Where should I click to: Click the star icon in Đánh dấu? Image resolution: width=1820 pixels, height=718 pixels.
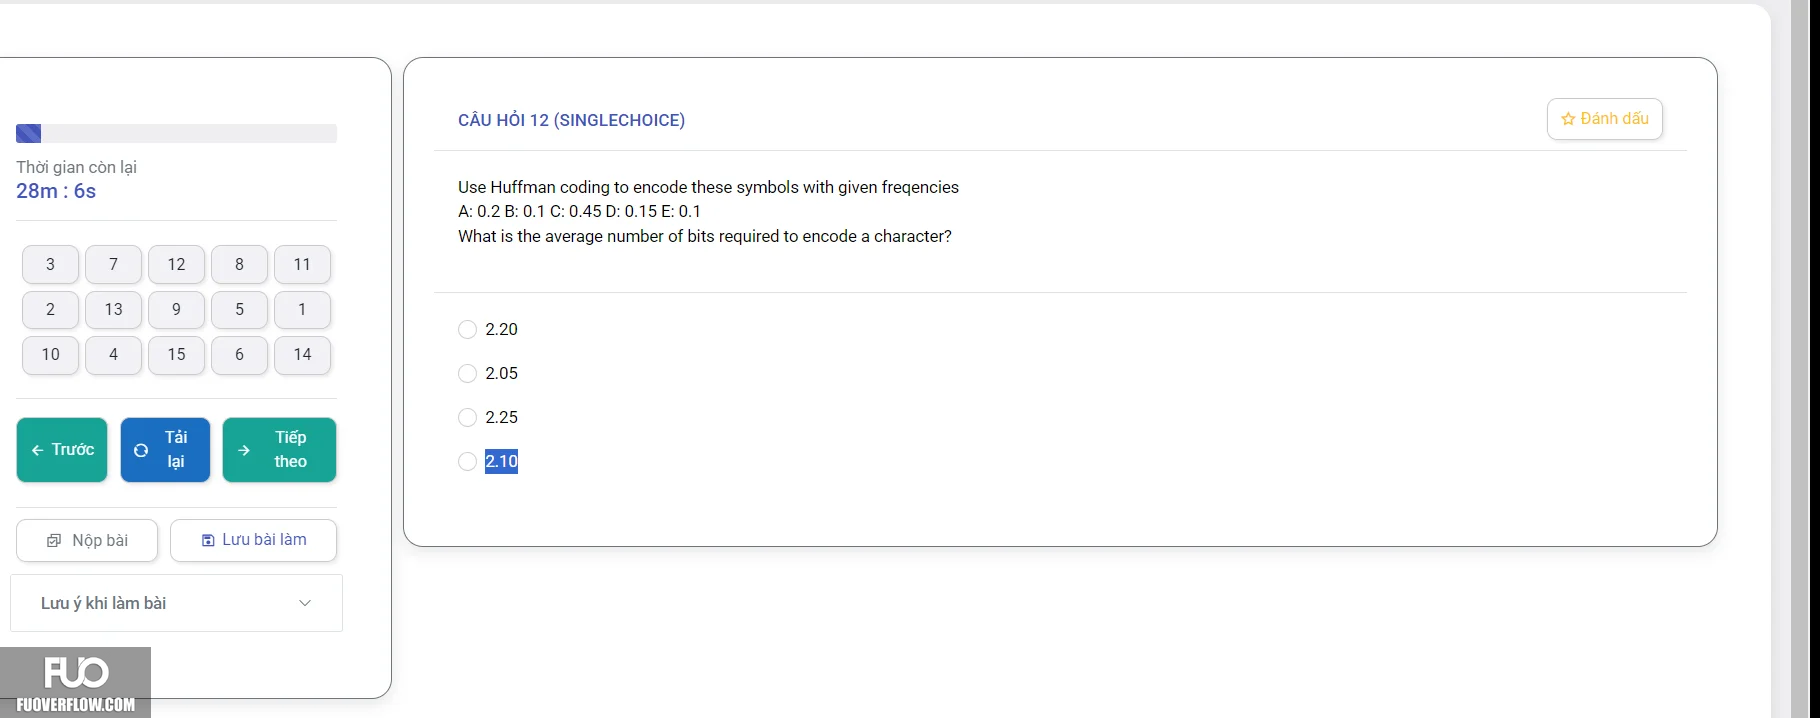click(x=1568, y=119)
